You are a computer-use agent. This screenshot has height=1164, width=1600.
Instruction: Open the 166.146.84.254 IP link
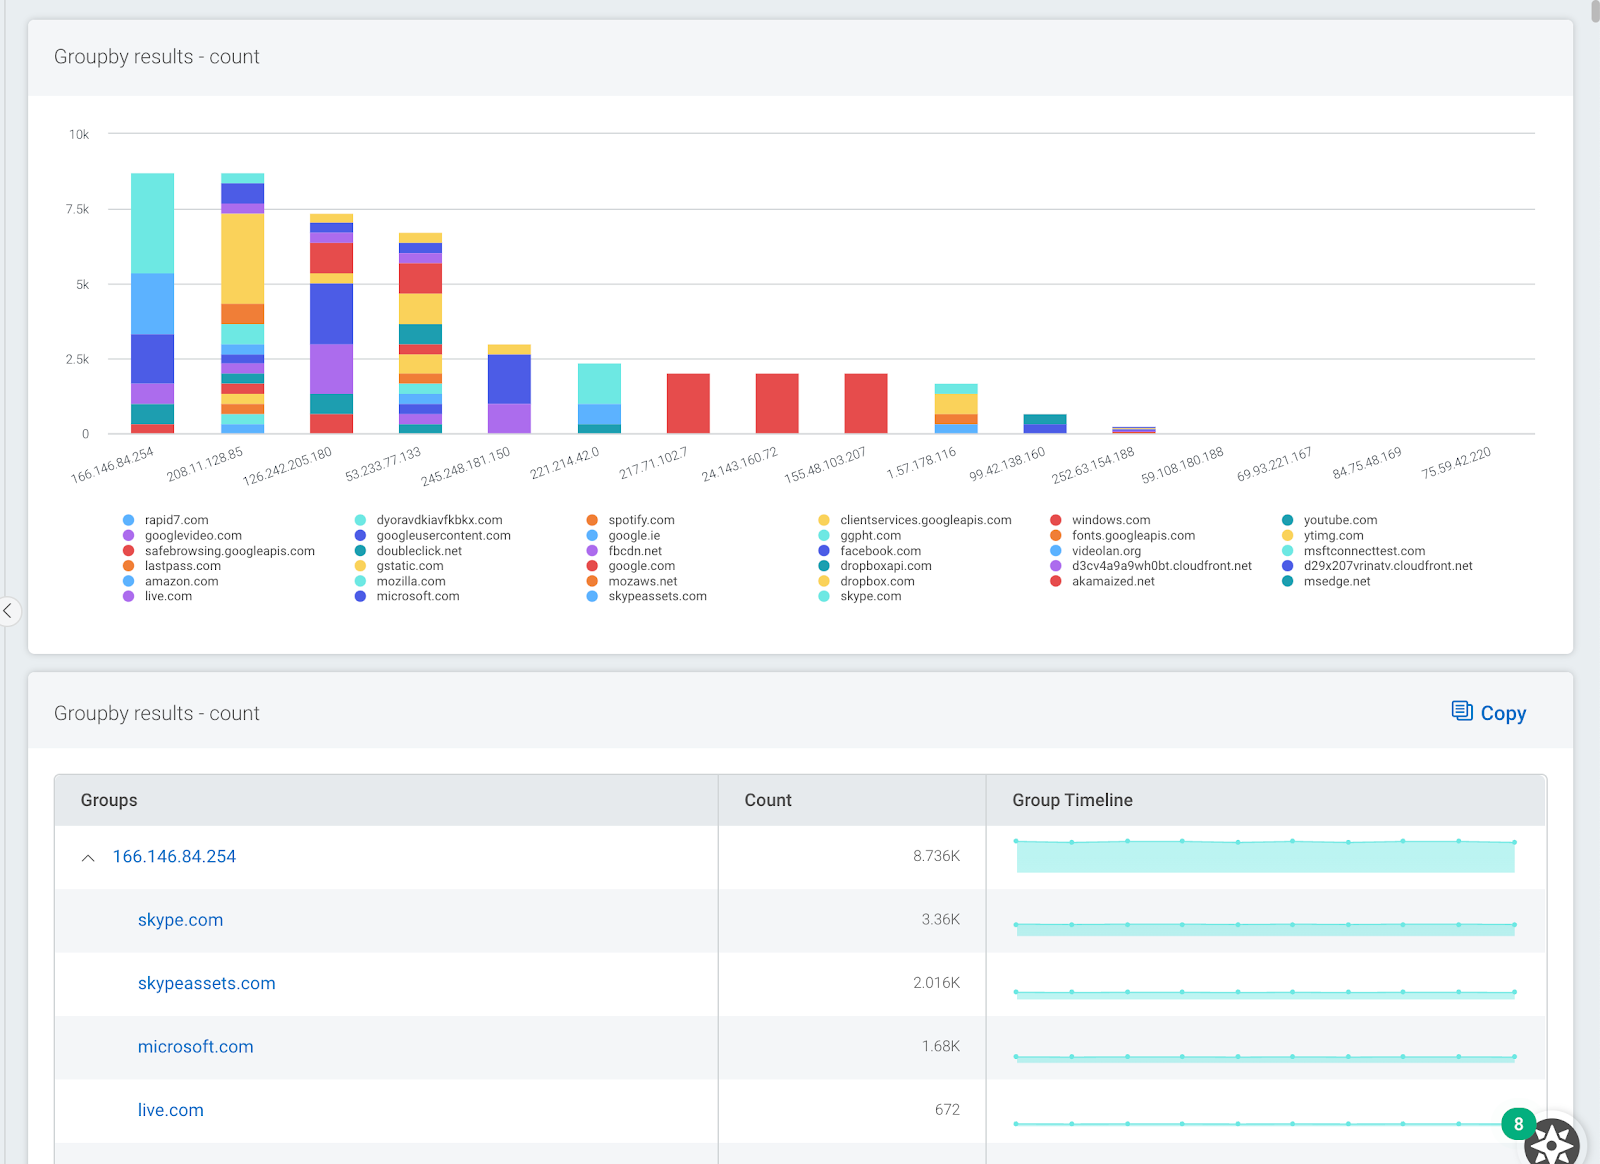[174, 857]
